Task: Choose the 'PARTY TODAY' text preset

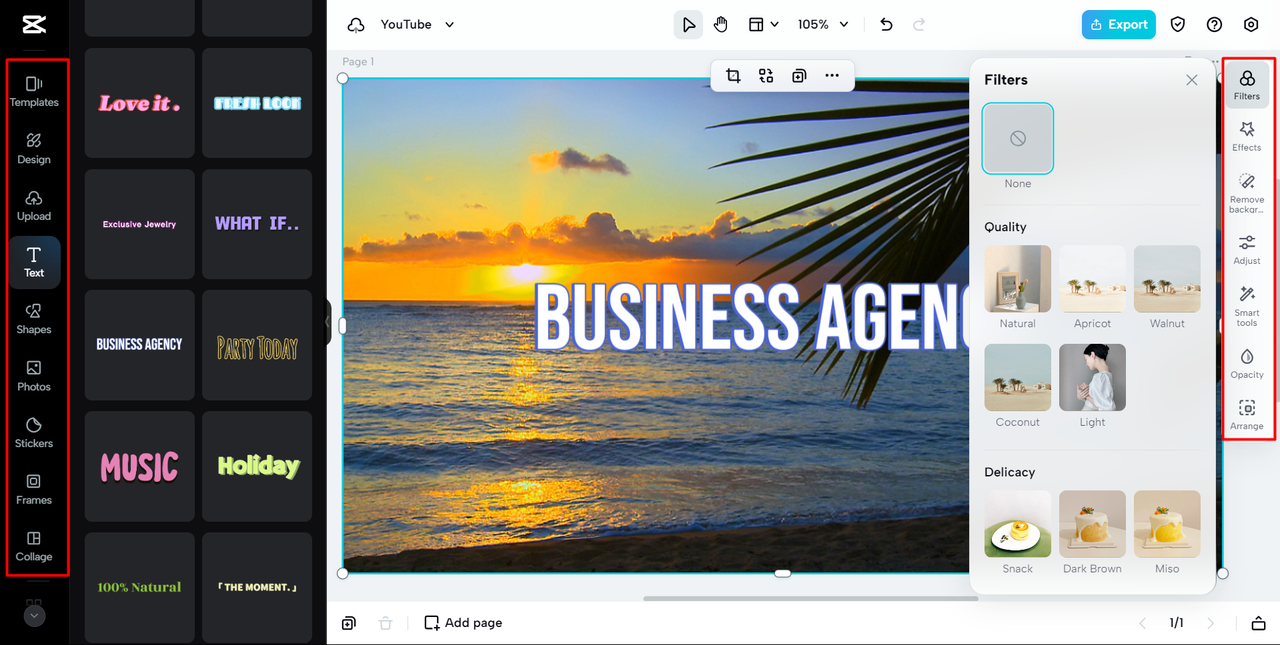Action: click(x=257, y=345)
